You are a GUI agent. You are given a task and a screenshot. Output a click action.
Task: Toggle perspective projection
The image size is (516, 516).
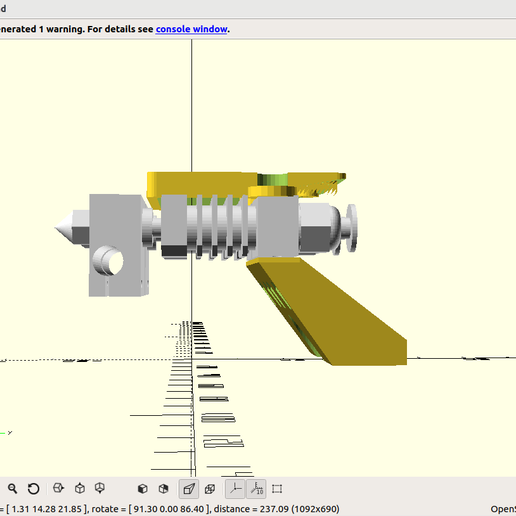tap(189, 489)
